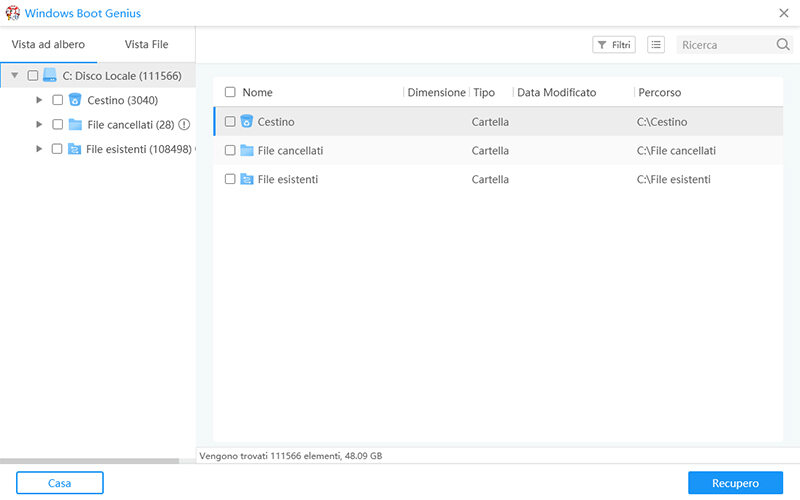Check the select-all box beside Nome header
Image resolution: width=800 pixels, height=500 pixels.
(x=230, y=92)
